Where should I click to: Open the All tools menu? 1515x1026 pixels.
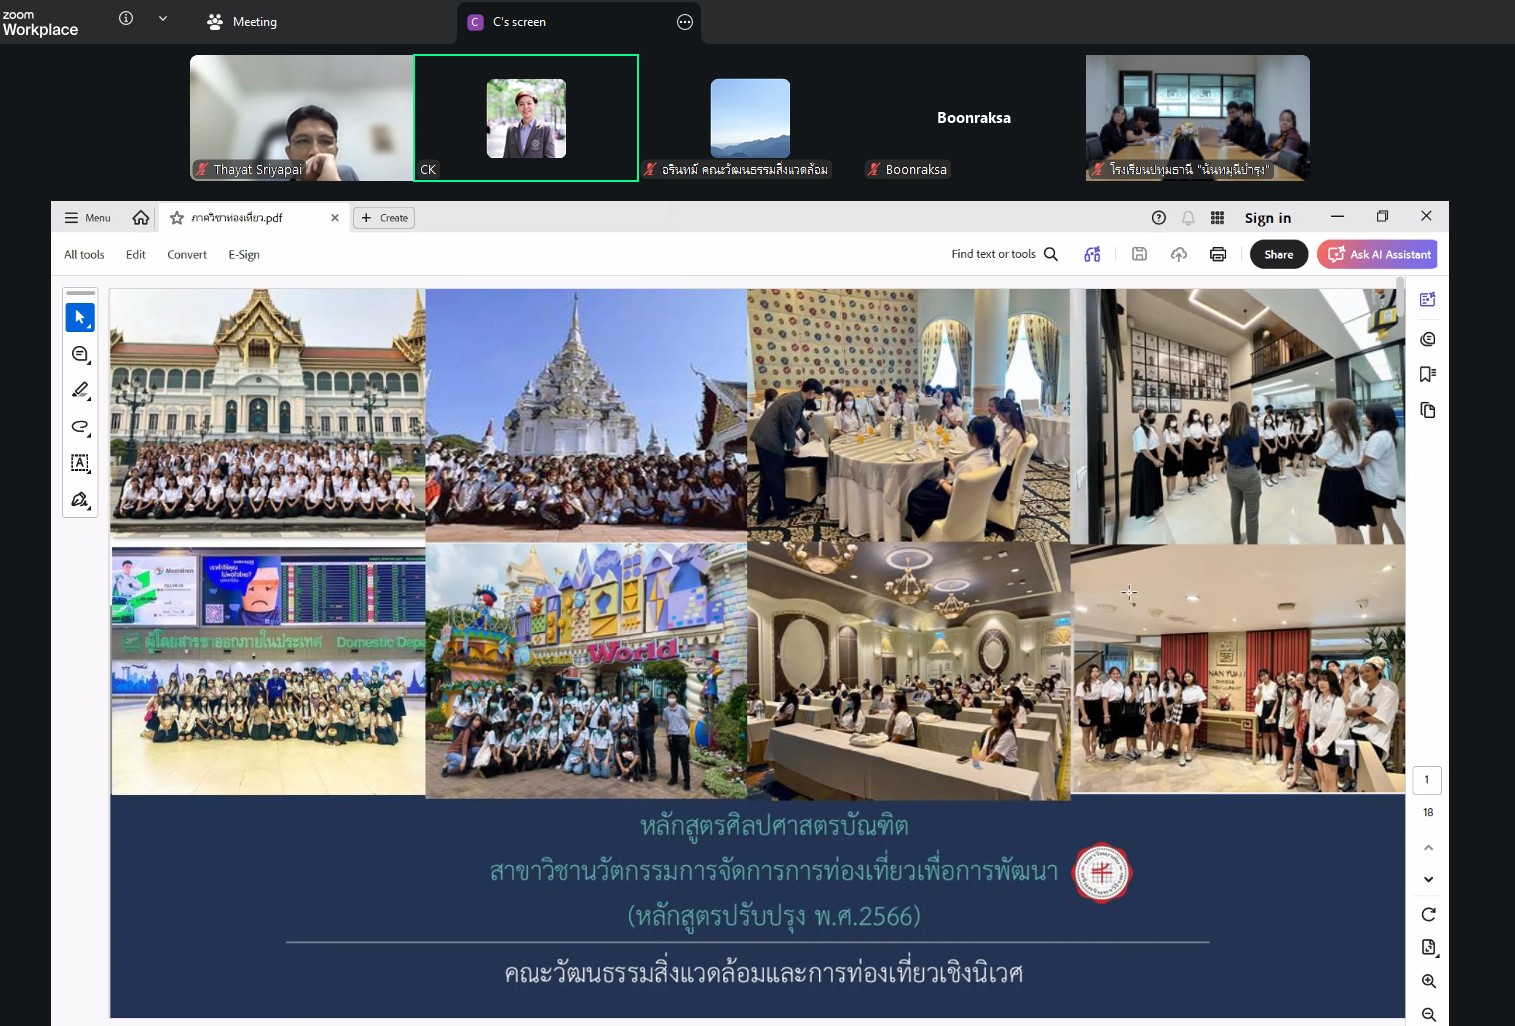coord(84,255)
